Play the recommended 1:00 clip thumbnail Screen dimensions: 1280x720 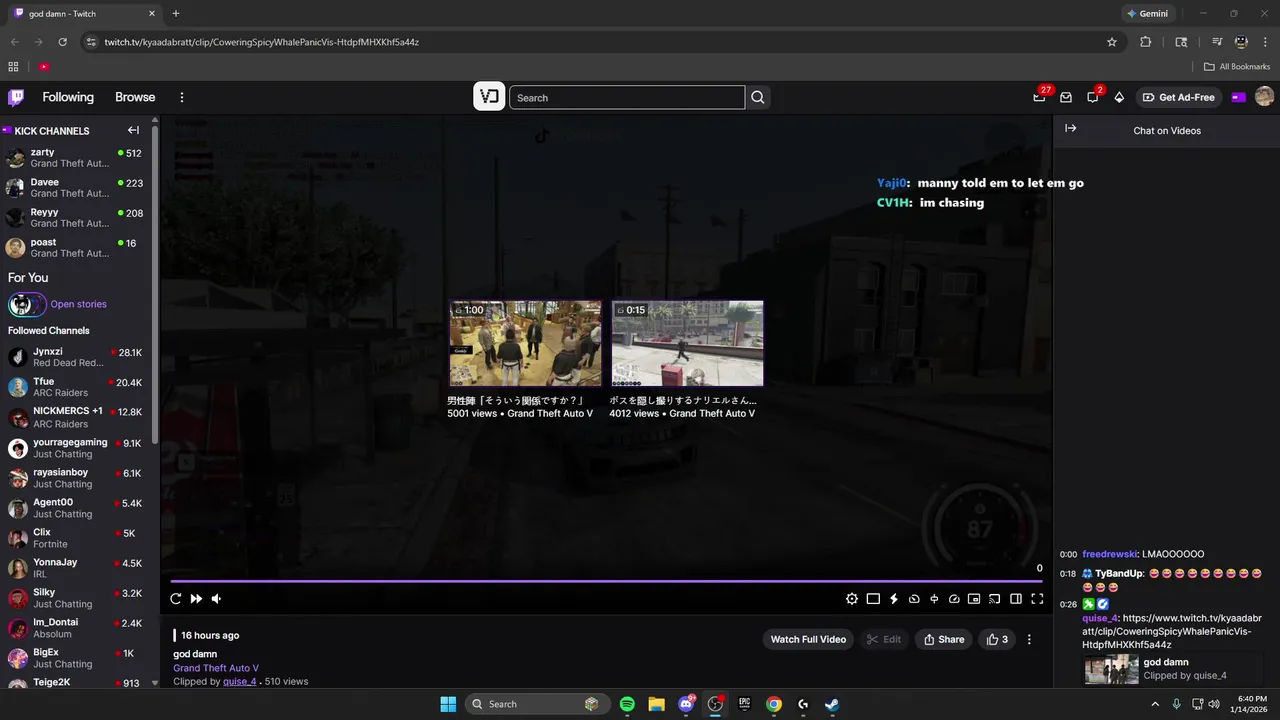coord(525,343)
